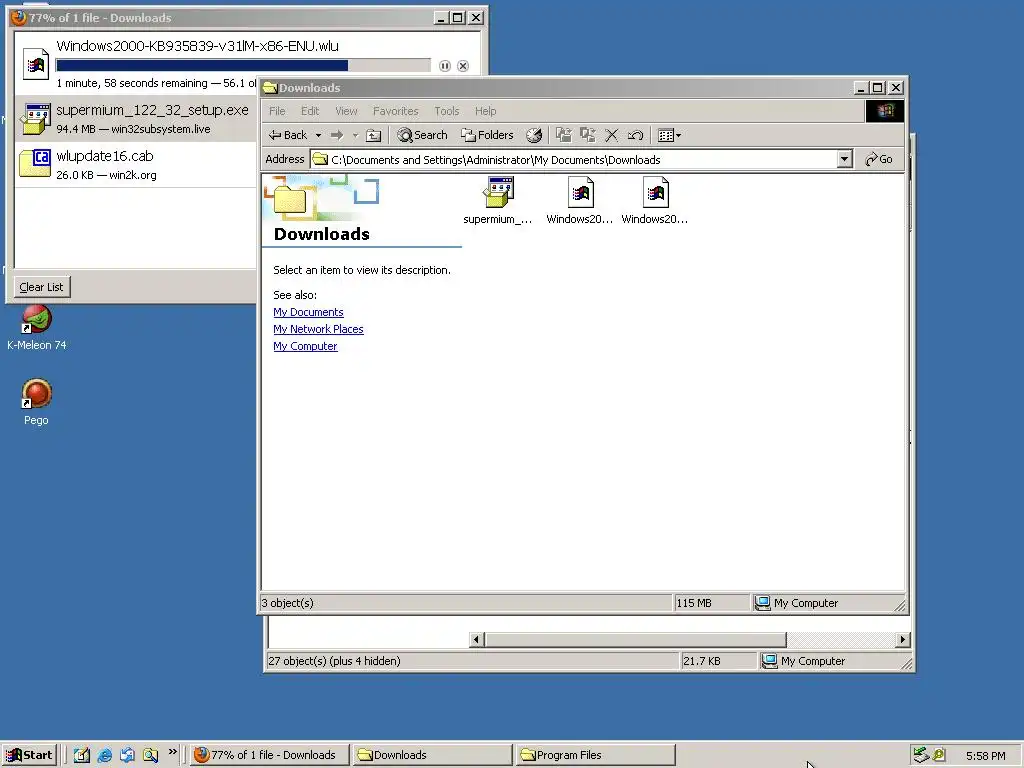Open the Forward history dropdown arrow
Viewport: 1024px width, 768px height.
click(355, 135)
